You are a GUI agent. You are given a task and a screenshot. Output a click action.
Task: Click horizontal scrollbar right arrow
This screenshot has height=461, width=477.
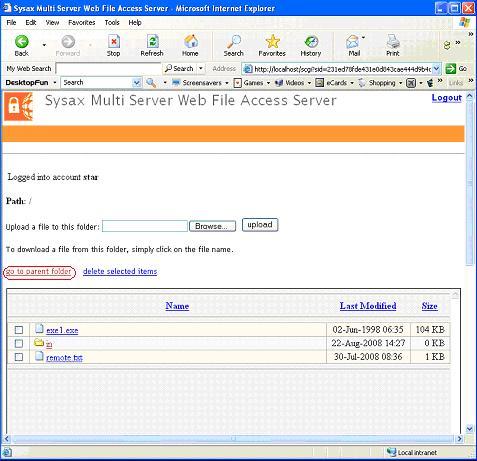tap(460, 439)
